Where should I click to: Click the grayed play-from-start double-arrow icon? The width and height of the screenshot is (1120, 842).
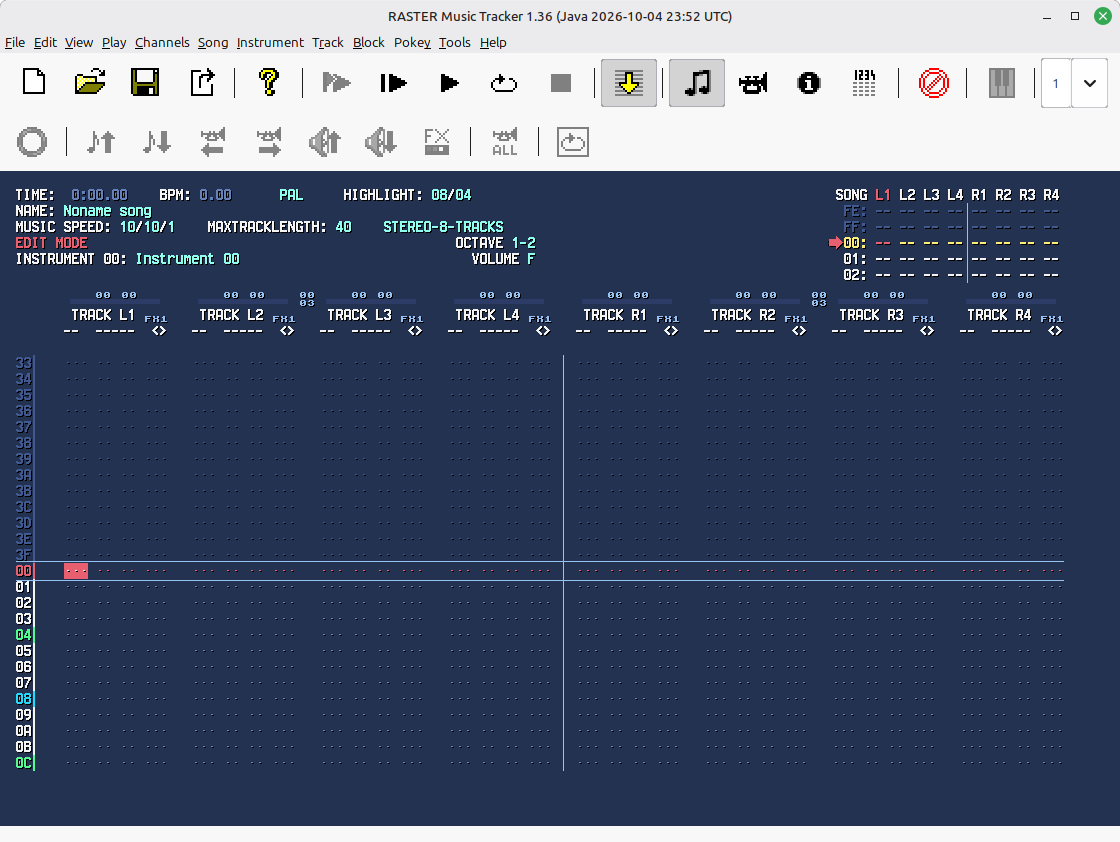click(336, 83)
